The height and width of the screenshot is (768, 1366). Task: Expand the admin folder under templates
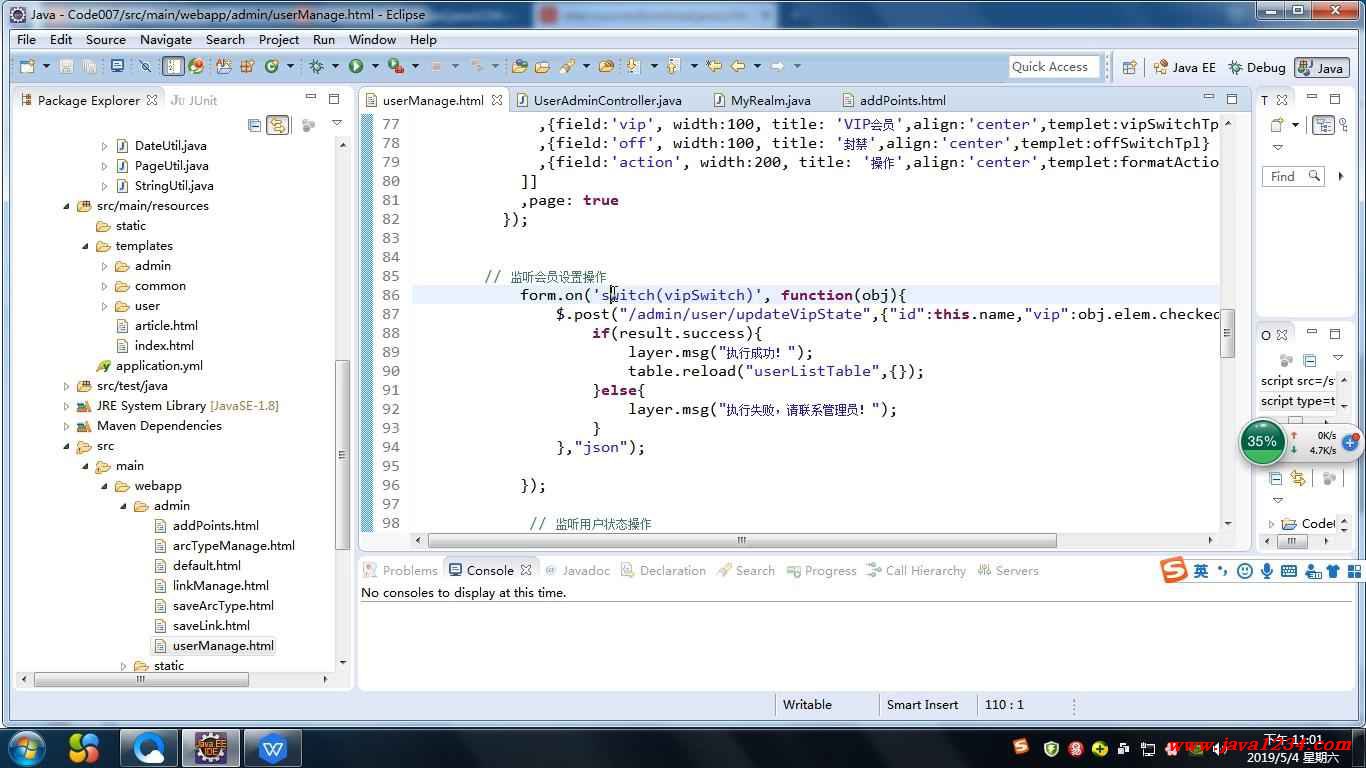tap(104, 266)
